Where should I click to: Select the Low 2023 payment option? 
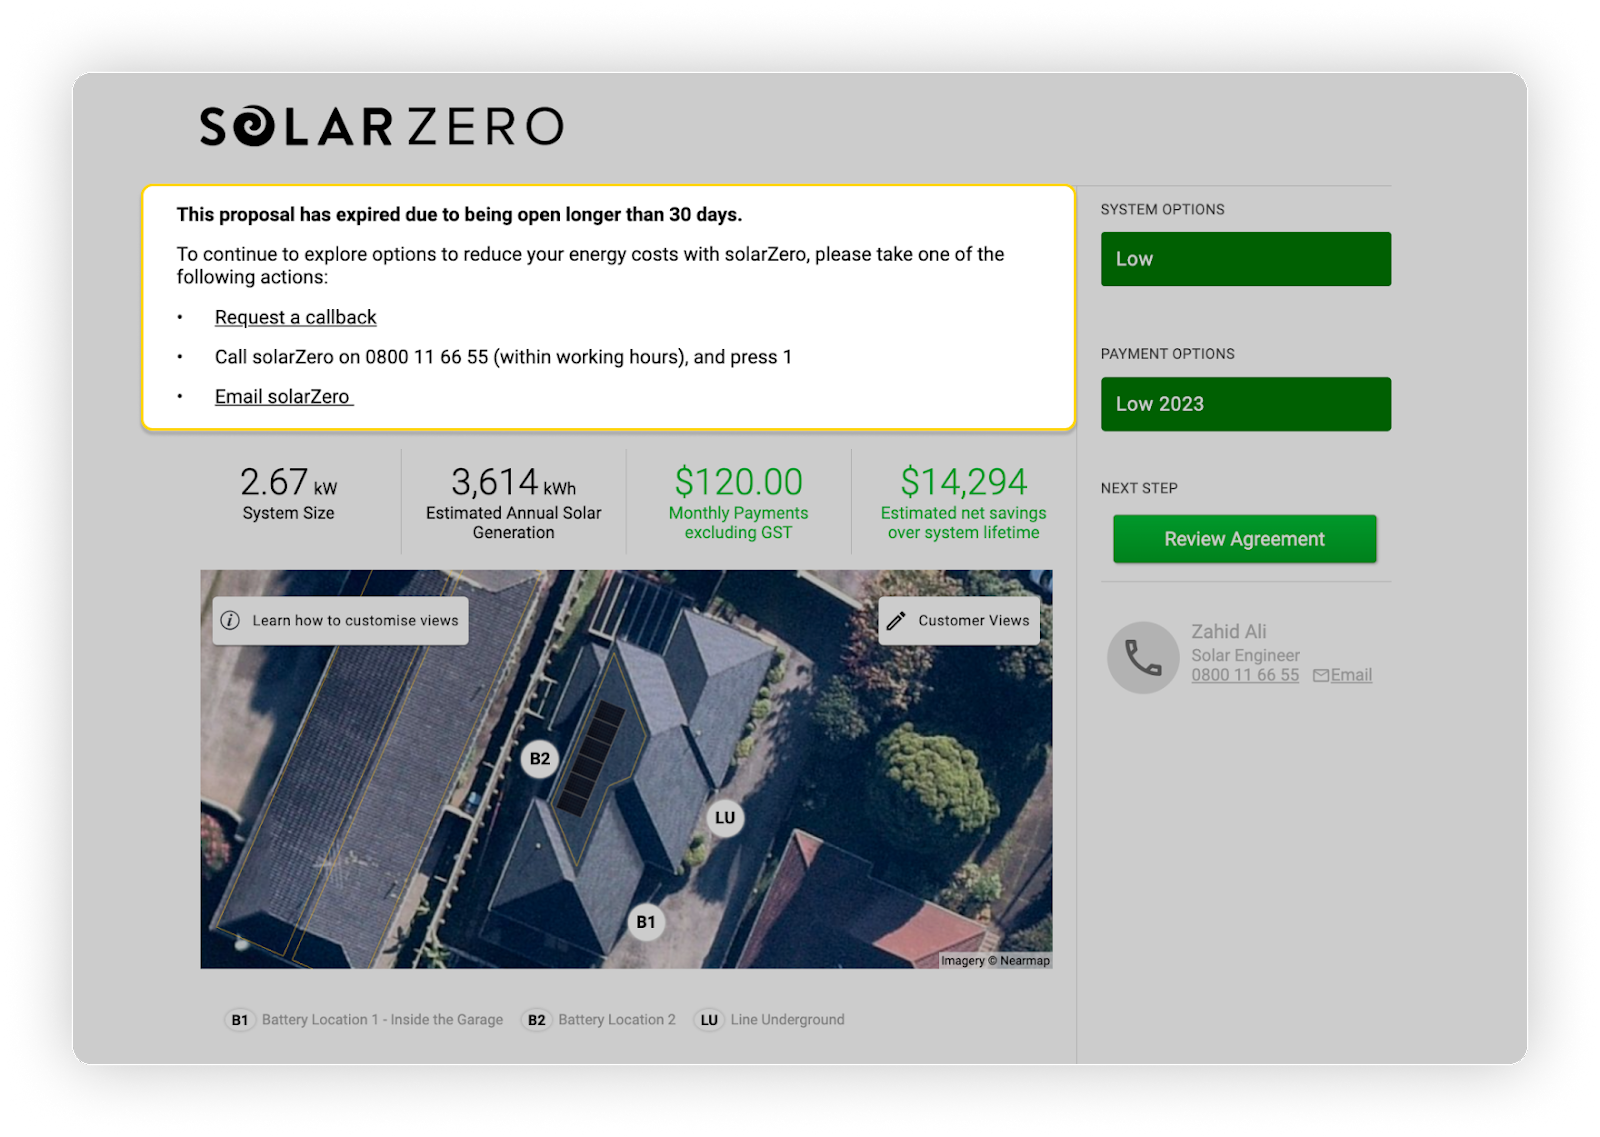[x=1245, y=404]
